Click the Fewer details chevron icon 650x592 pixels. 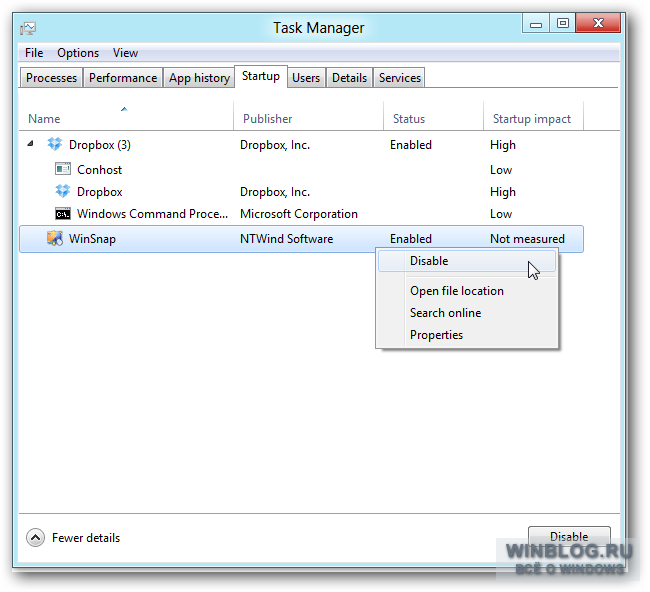tap(36, 537)
